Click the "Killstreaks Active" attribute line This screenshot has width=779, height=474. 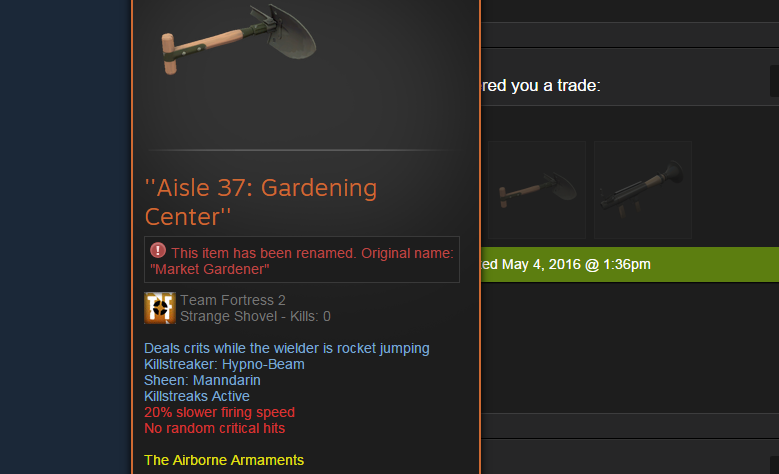click(197, 396)
